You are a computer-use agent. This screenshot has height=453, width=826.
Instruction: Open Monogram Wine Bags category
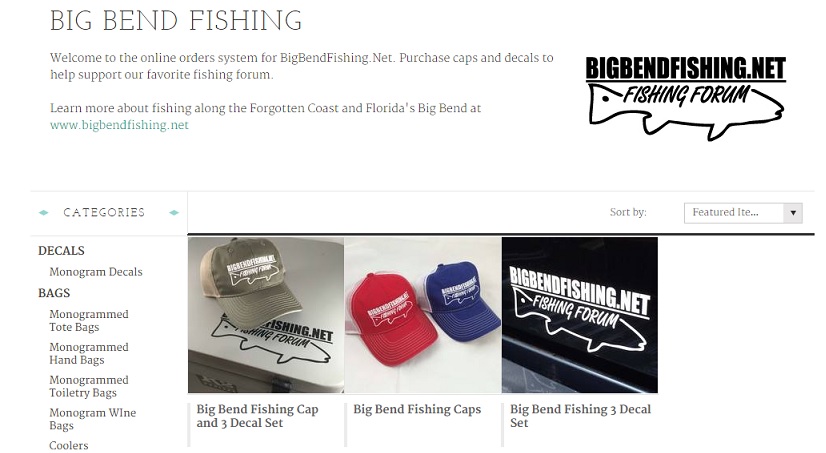click(x=92, y=419)
